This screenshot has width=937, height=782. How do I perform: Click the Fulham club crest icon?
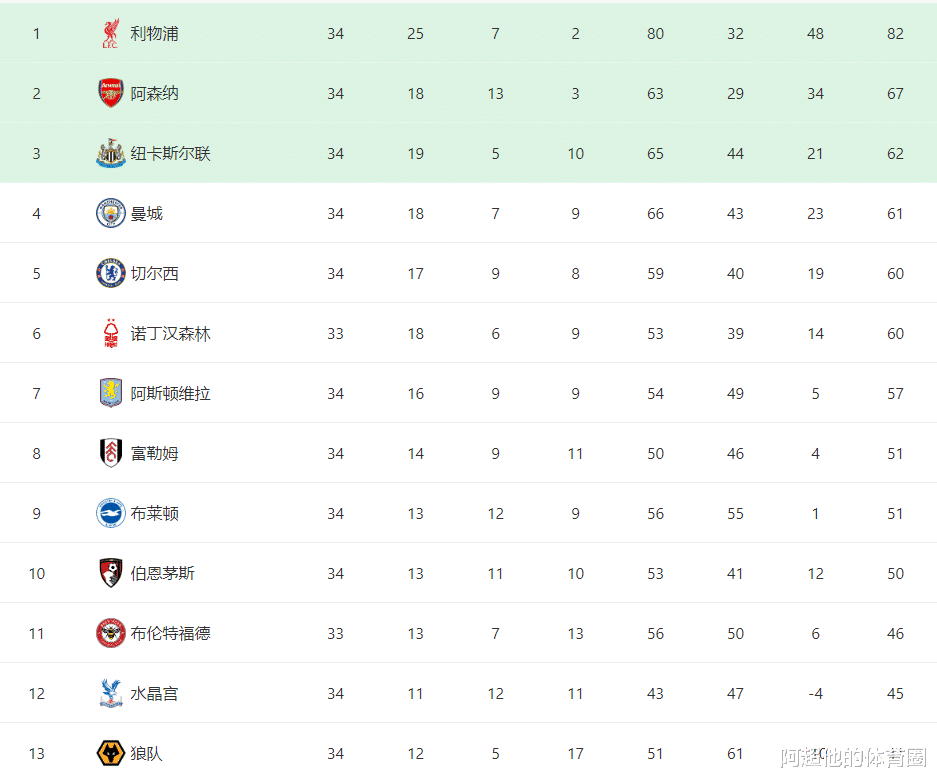[110, 454]
